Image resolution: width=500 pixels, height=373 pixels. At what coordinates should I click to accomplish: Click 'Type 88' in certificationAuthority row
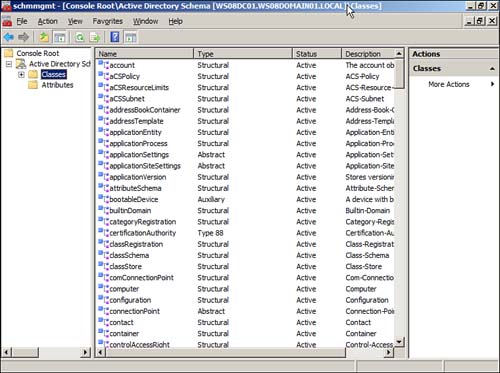(210, 233)
